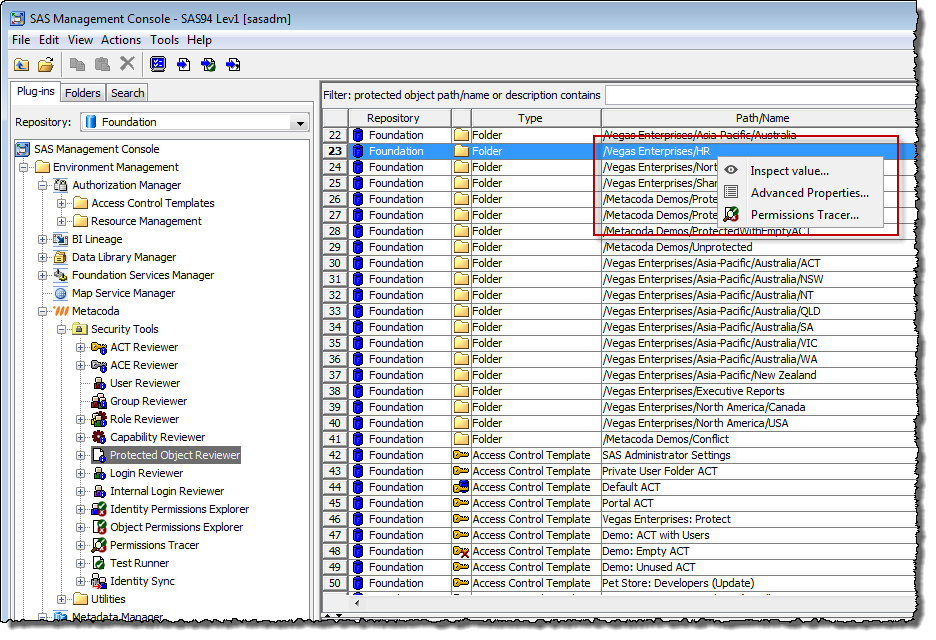Click the Capability Reviewer gear icon
Screen dimensions: 936x640
point(99,437)
